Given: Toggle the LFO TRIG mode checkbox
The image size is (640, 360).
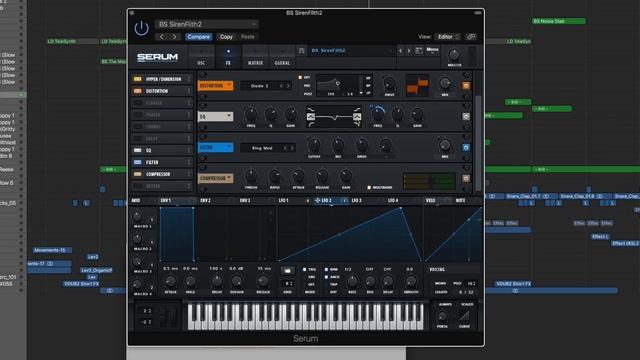Looking at the screenshot, I should pyautogui.click(x=304, y=270).
